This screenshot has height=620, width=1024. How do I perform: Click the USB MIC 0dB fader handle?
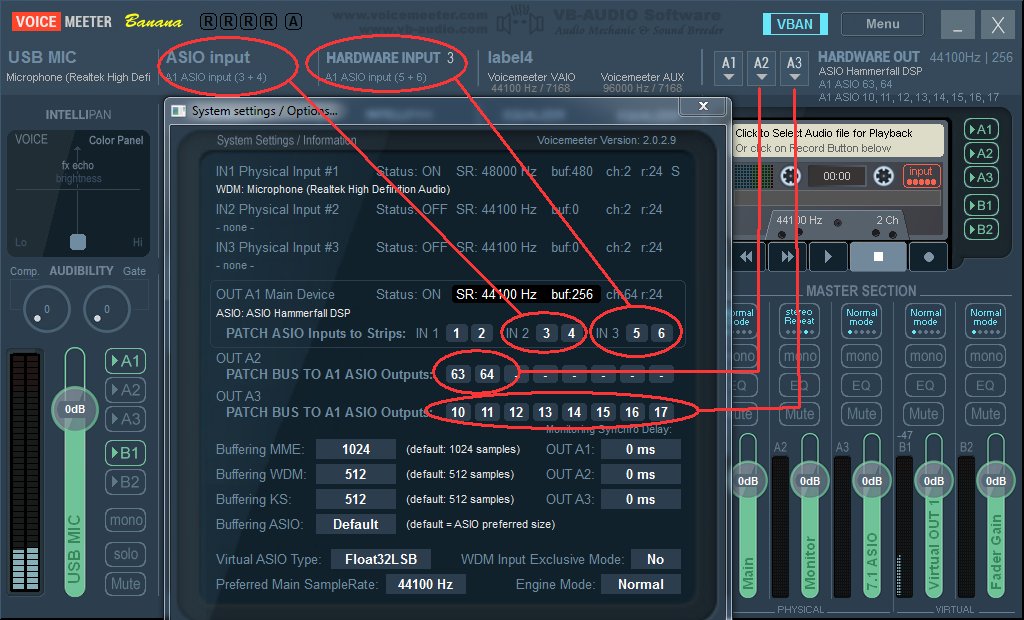click(75, 409)
